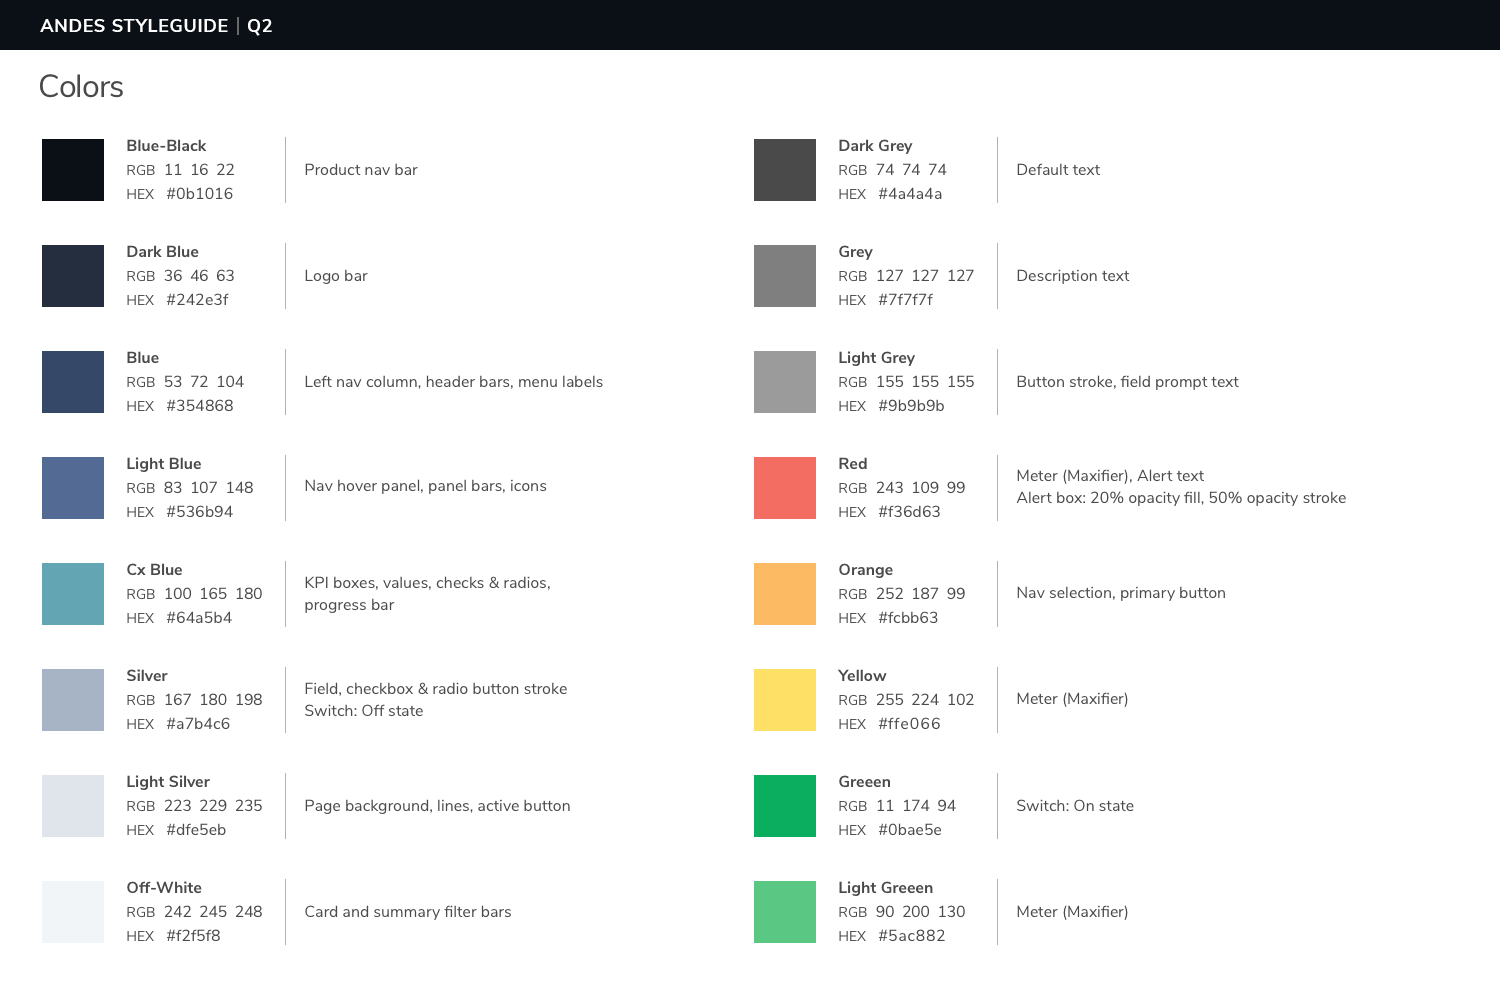1500x1000 pixels.
Task: Click hex value #9b9b9b
Action: pyautogui.click(x=911, y=406)
